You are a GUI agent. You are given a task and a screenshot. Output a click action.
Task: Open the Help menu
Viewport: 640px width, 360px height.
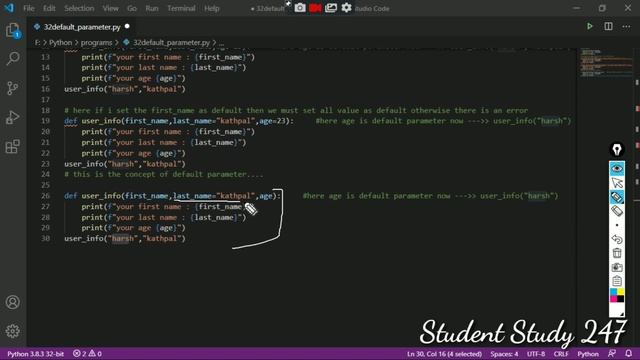coord(211,8)
